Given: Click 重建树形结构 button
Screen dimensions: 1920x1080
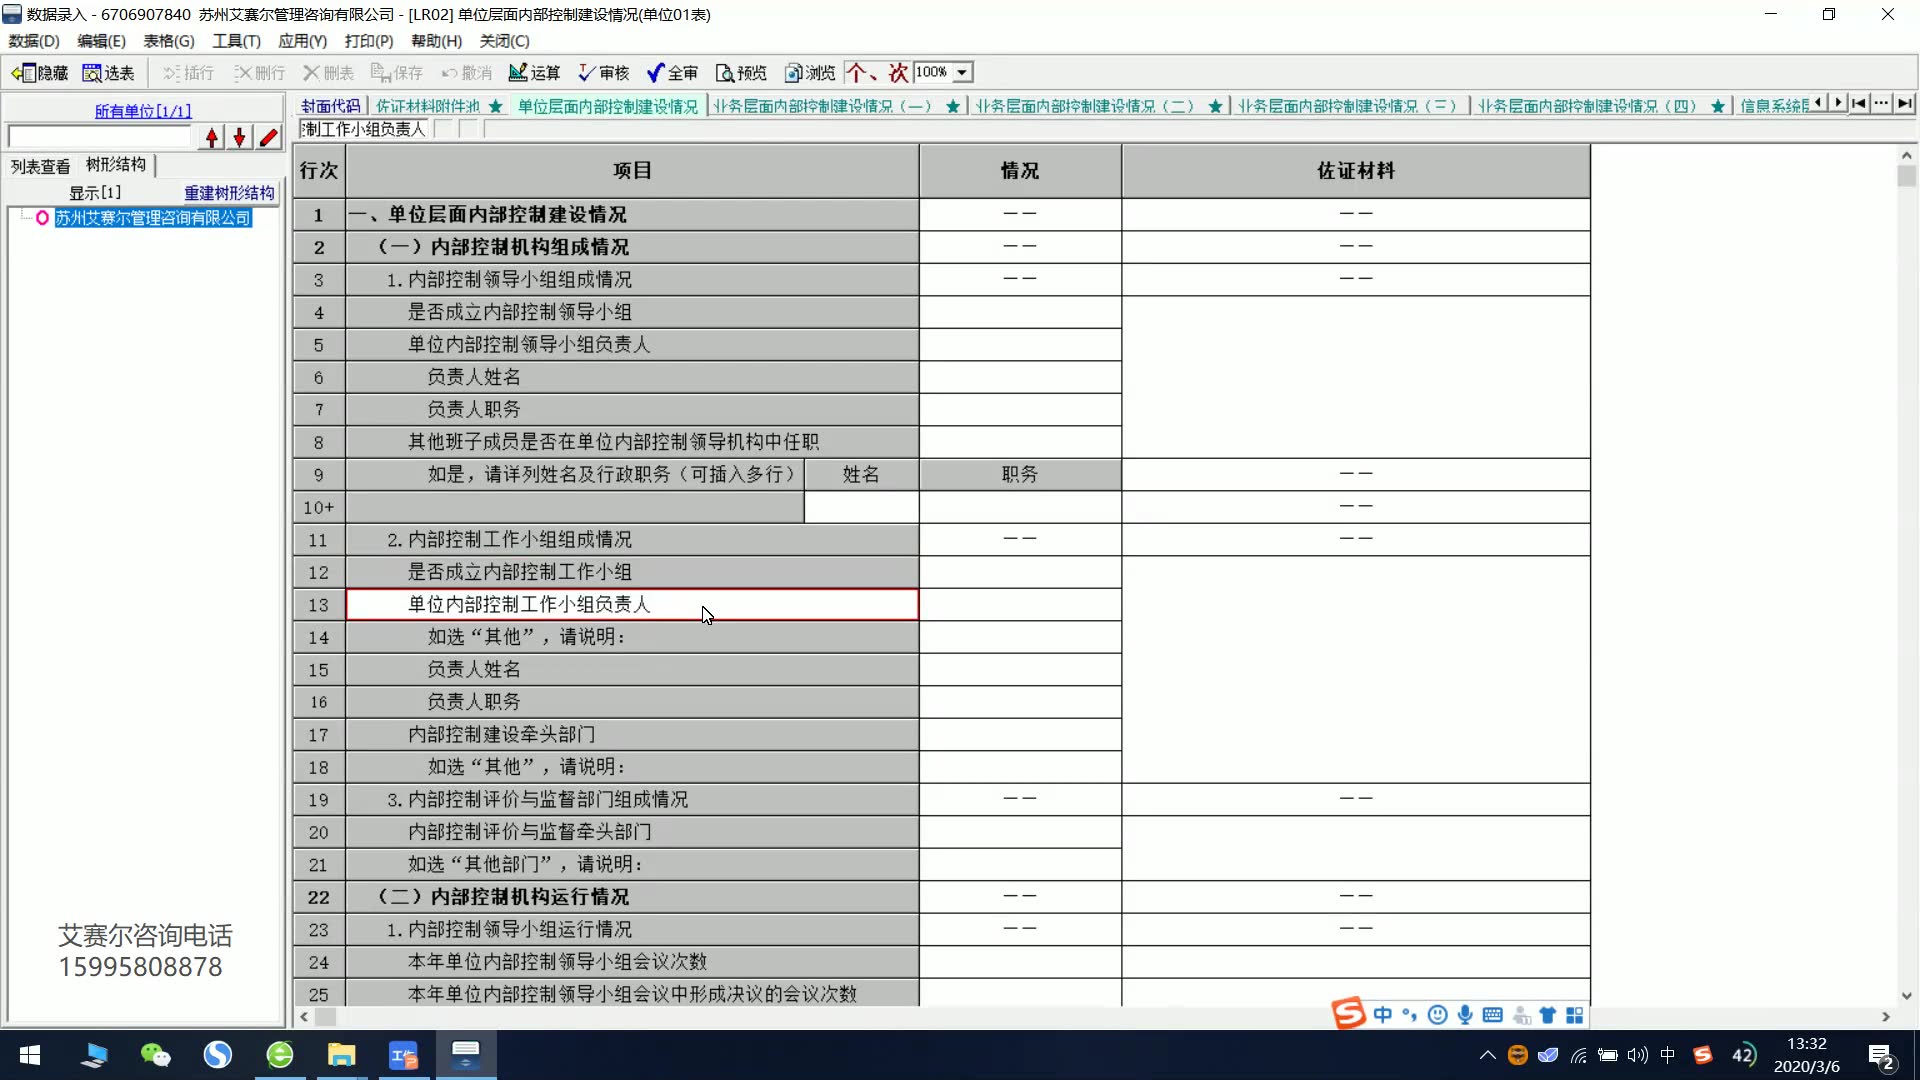Looking at the screenshot, I should (228, 191).
